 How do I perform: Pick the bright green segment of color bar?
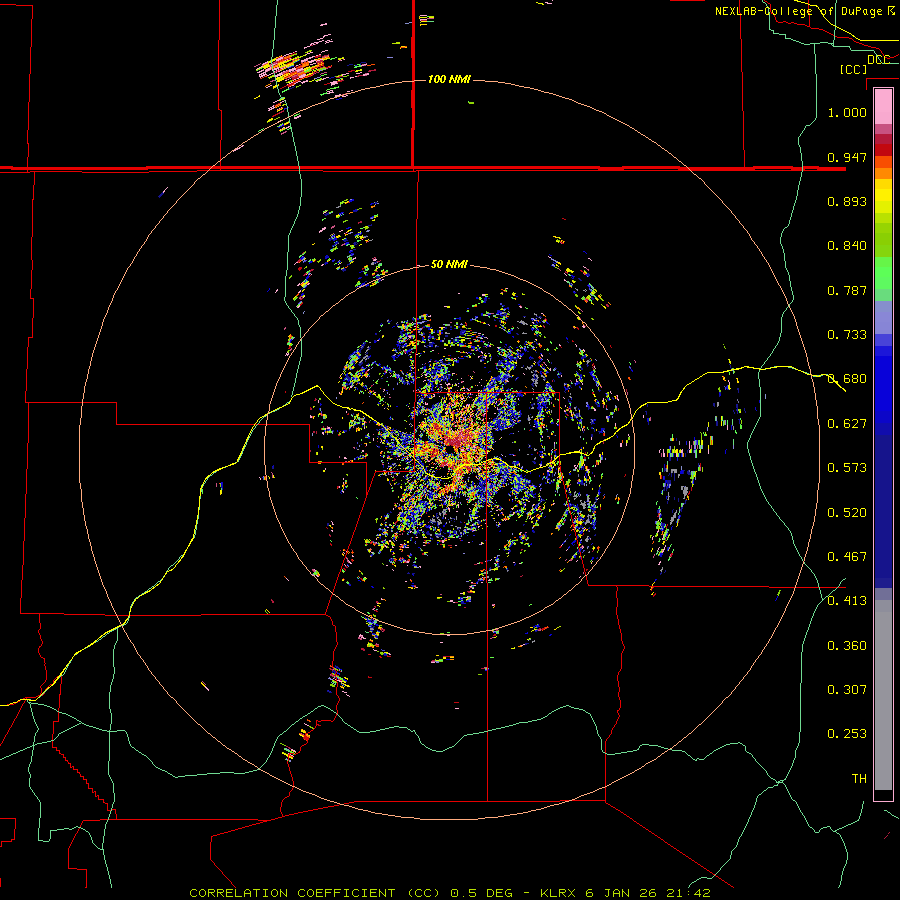883,273
